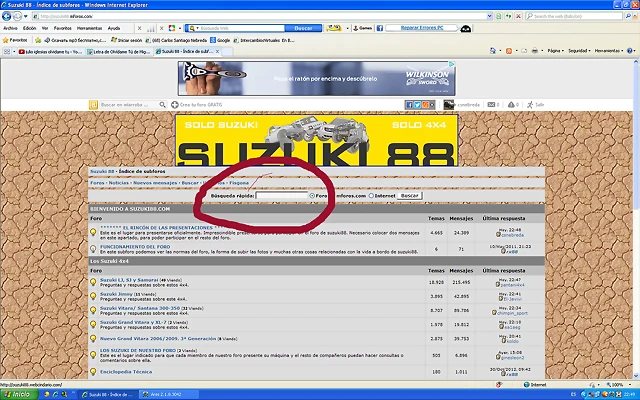Click the Home icon in command bar
This screenshot has width=640, height=400.
pos(493,51)
